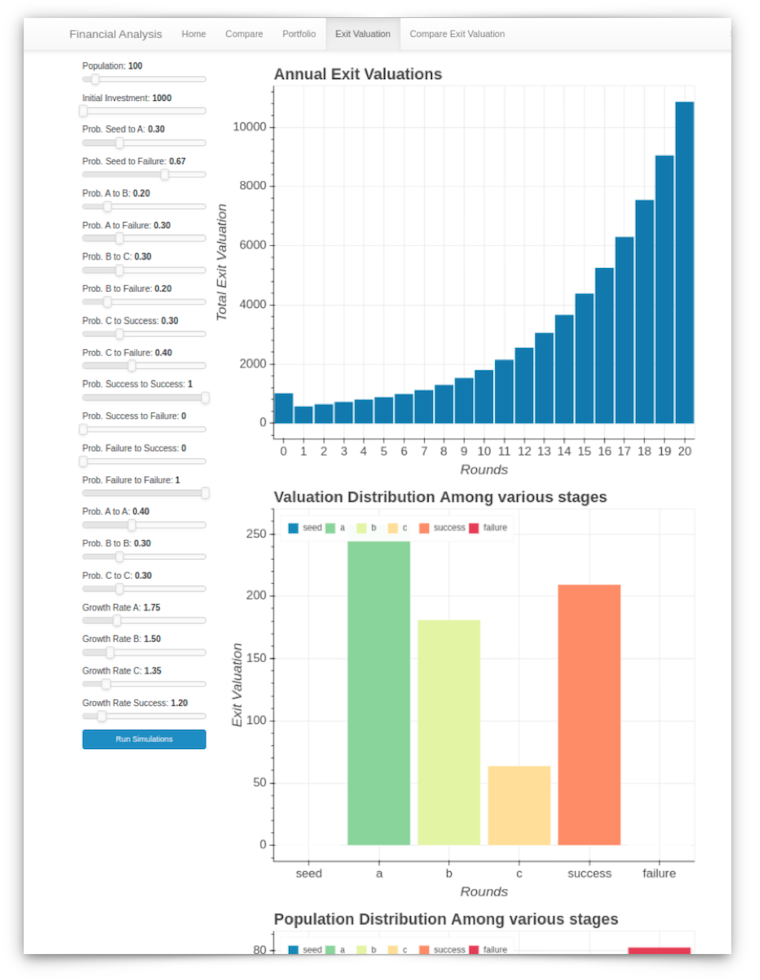The image size is (760, 980).
Task: Click the 'Annual Exit Valuations' chart title
Action: pyautogui.click(x=358, y=74)
